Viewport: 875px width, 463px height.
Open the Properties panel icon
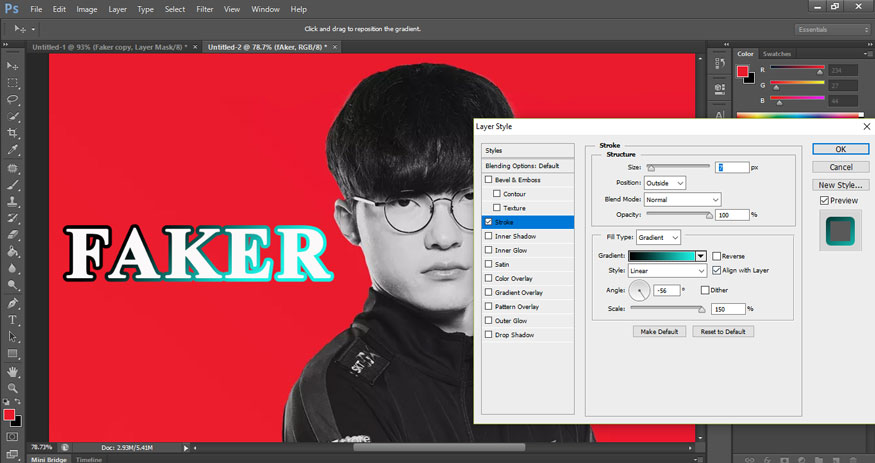(x=720, y=88)
